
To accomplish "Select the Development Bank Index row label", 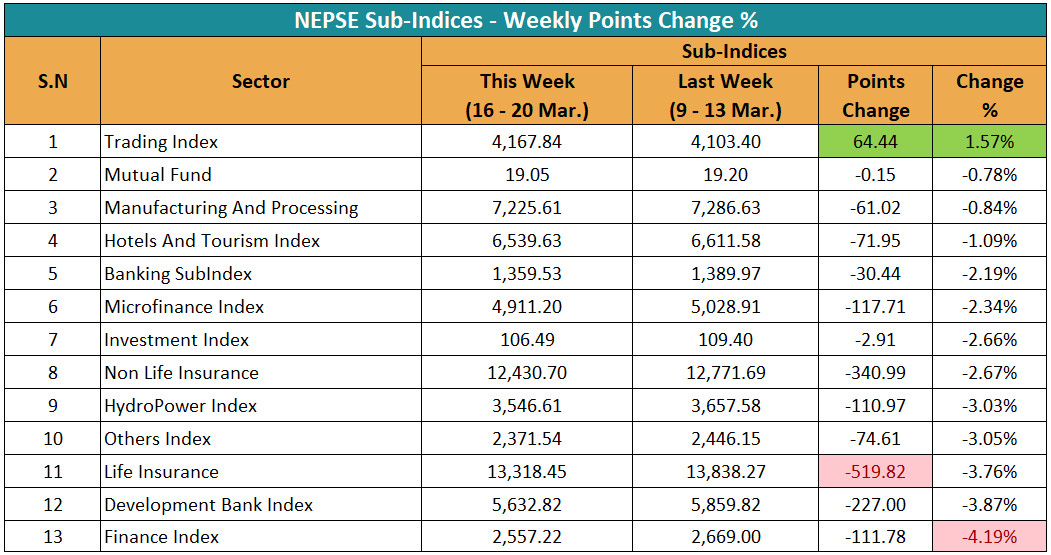I will (208, 504).
